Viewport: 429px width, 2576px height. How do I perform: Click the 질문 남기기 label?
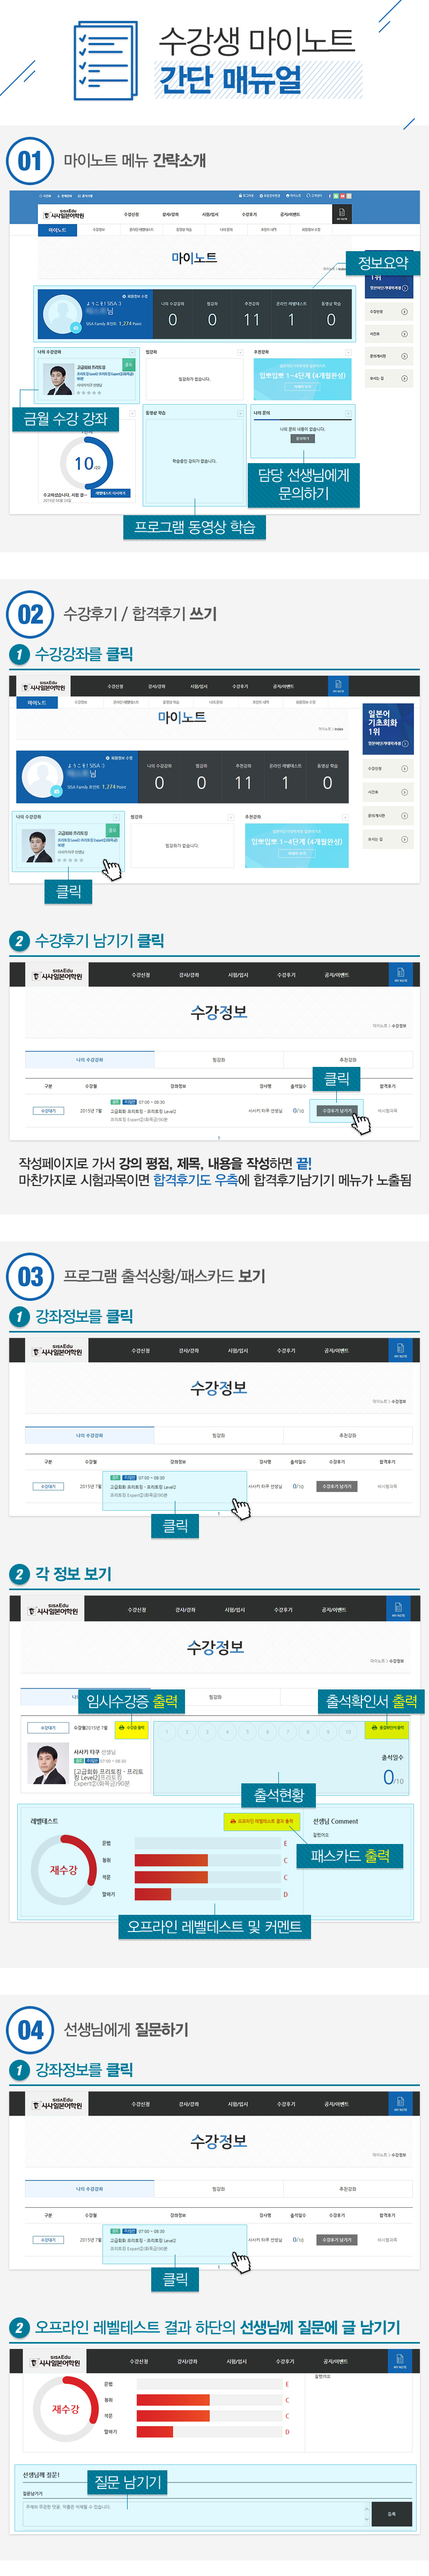128,2481
